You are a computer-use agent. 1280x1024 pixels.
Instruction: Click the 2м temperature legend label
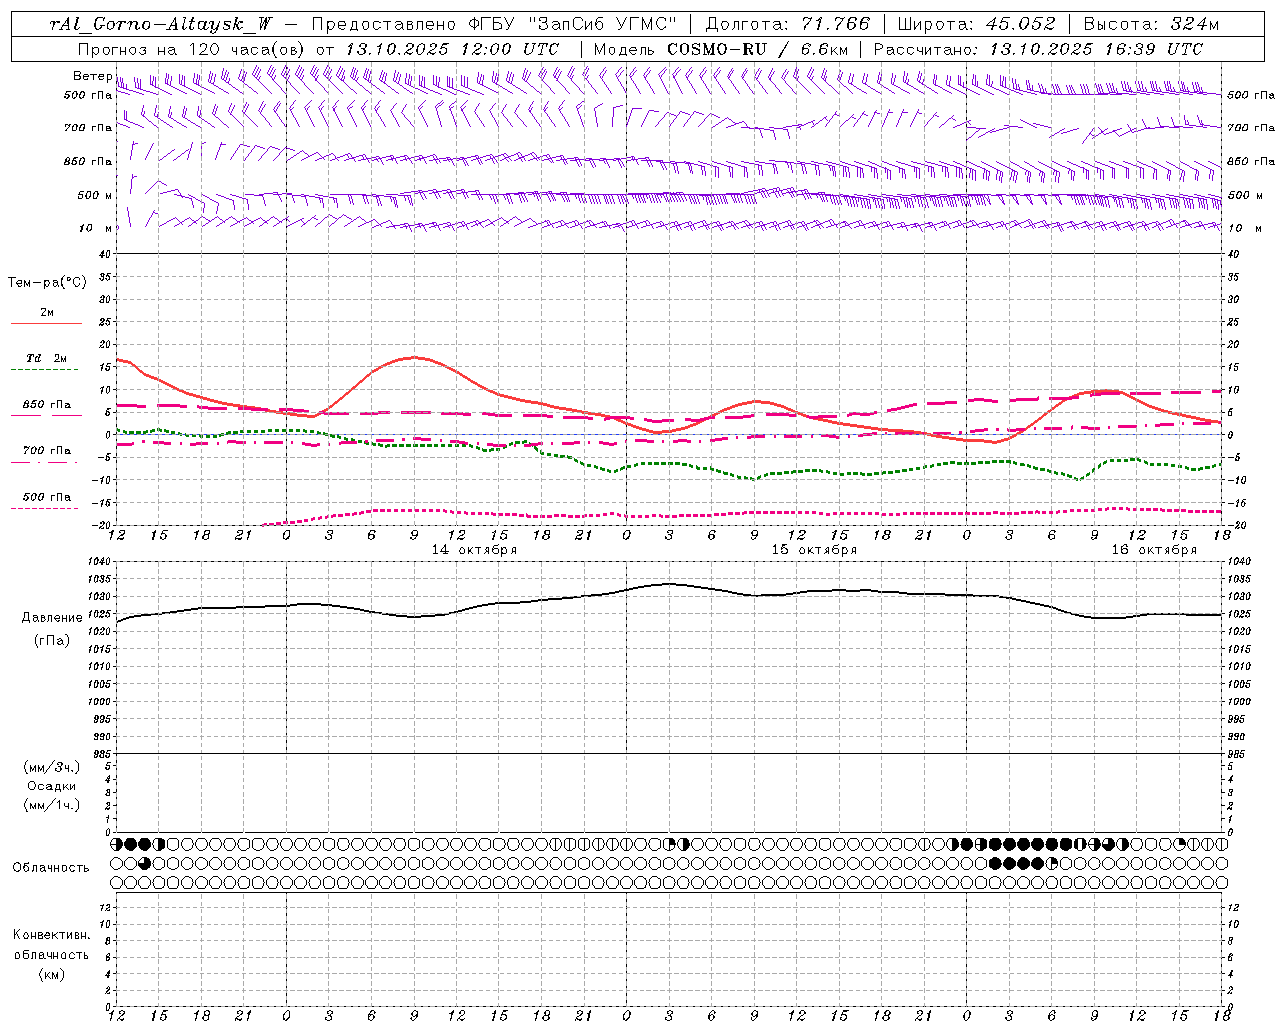click(47, 312)
